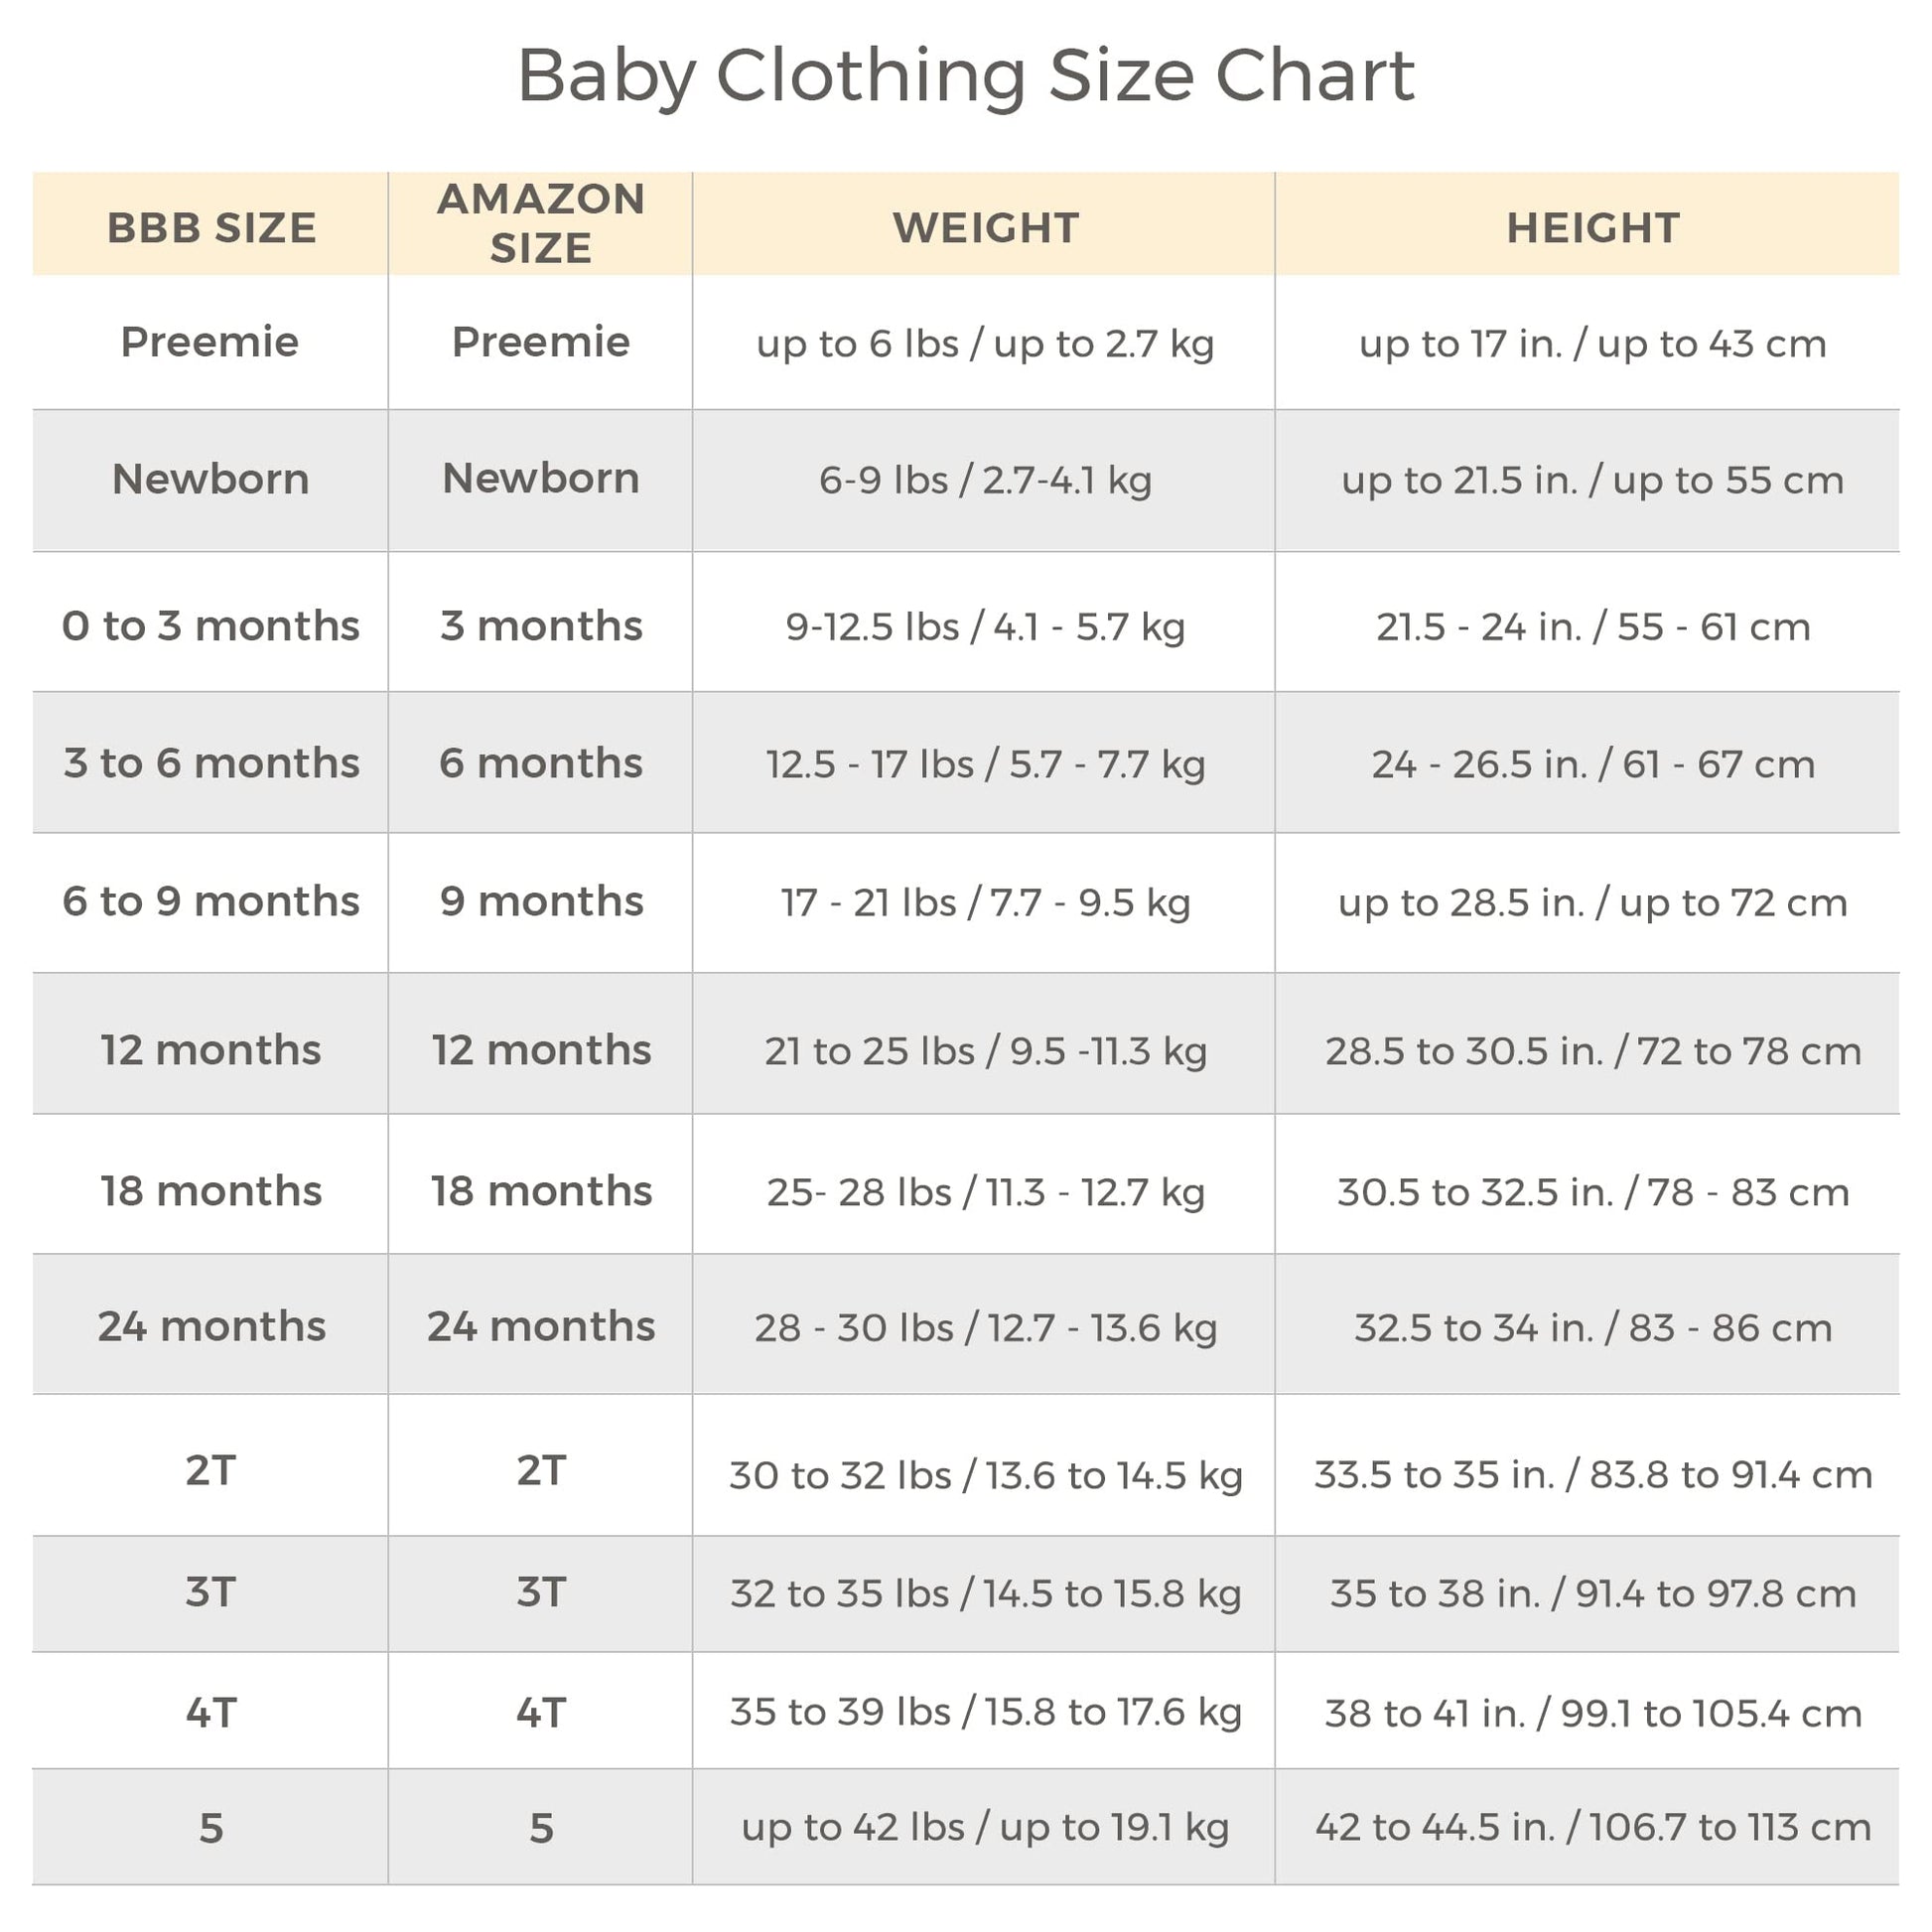1932x1932 pixels.
Task: Click the '3 to 6 months' cell
Action: coord(211,763)
